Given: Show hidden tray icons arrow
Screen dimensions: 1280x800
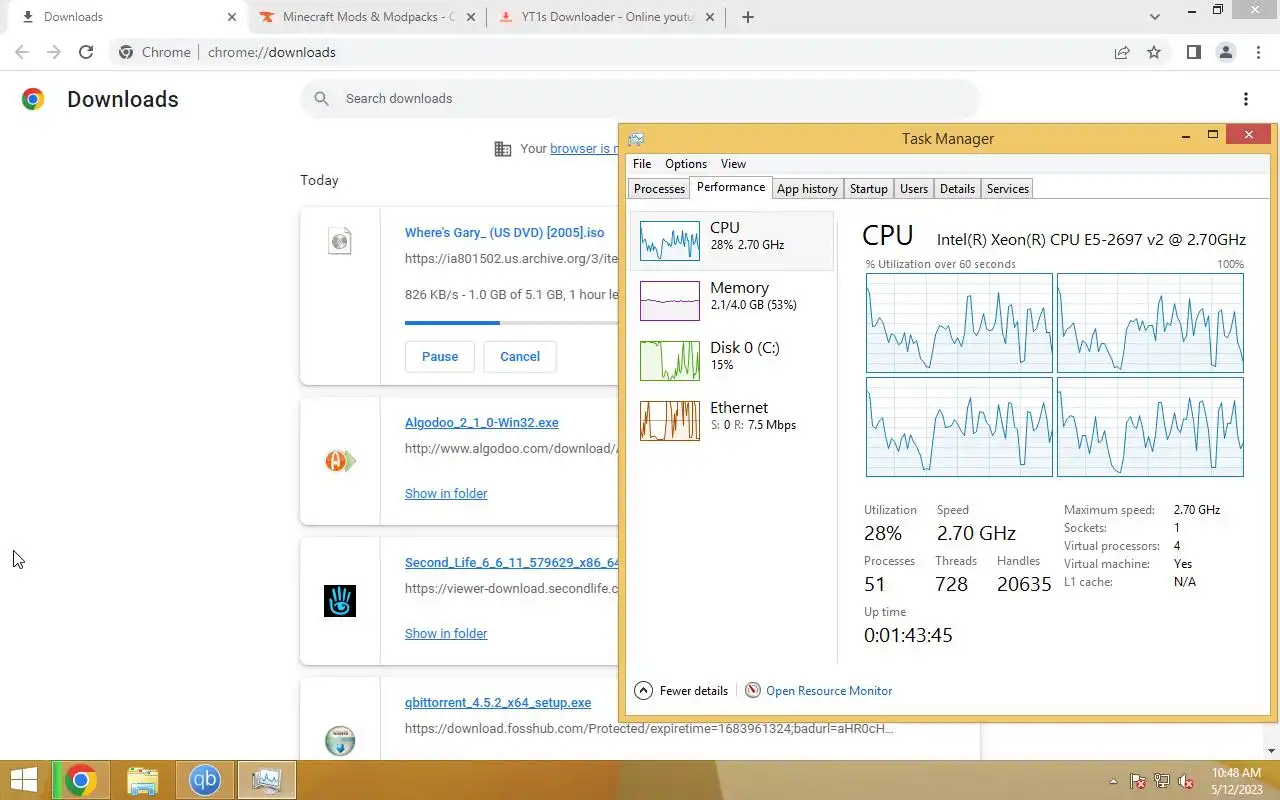Looking at the screenshot, I should (1113, 781).
